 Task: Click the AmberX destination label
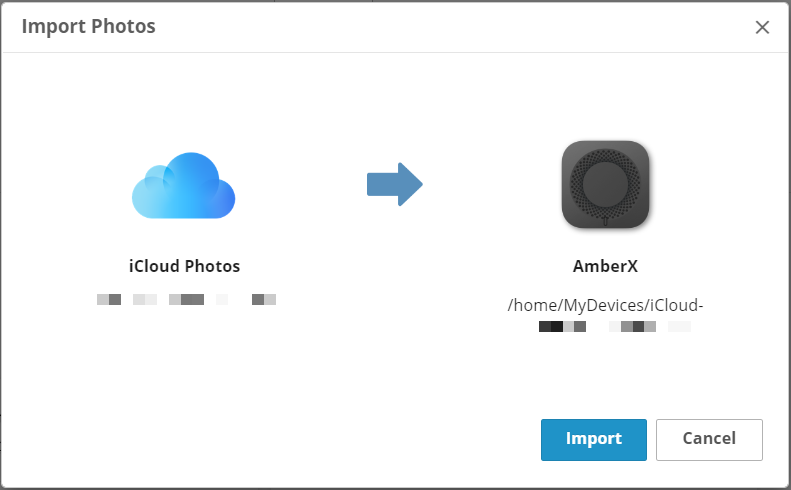coord(605,266)
